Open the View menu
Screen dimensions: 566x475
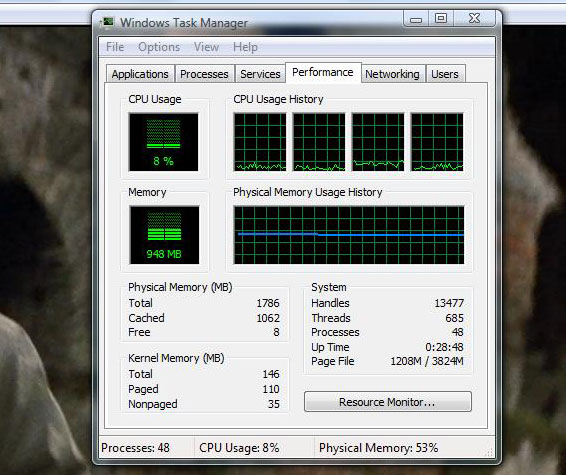pos(206,47)
